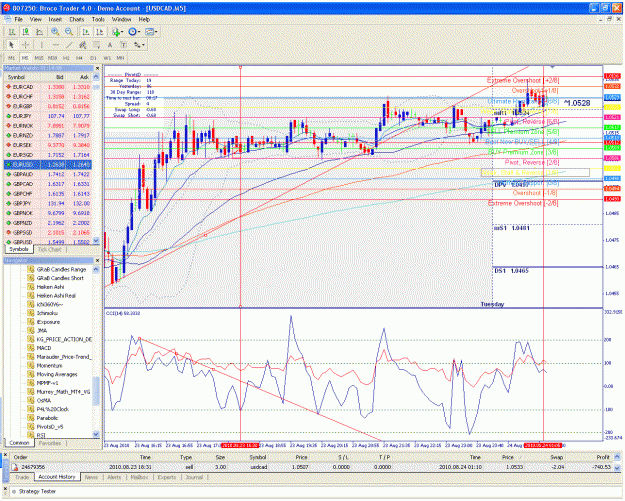Click the Heiken Ashi indicator icon

(x=31, y=287)
